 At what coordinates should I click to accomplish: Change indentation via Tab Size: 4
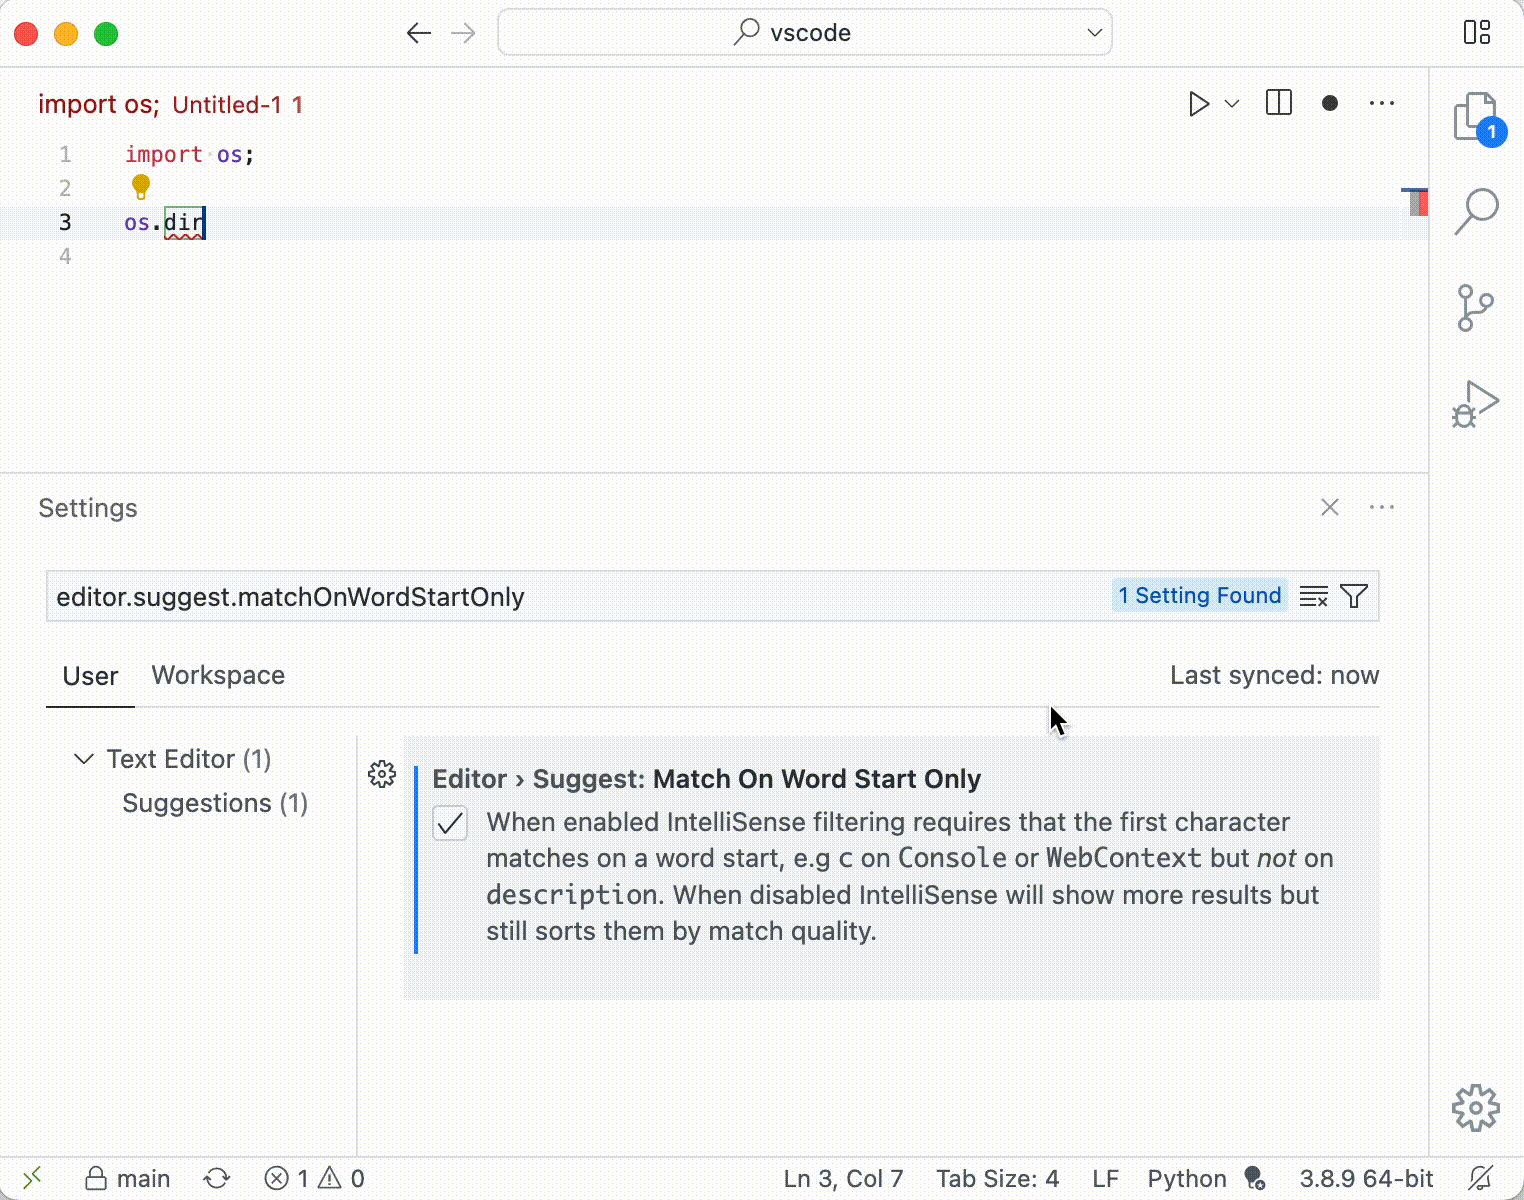click(997, 1179)
